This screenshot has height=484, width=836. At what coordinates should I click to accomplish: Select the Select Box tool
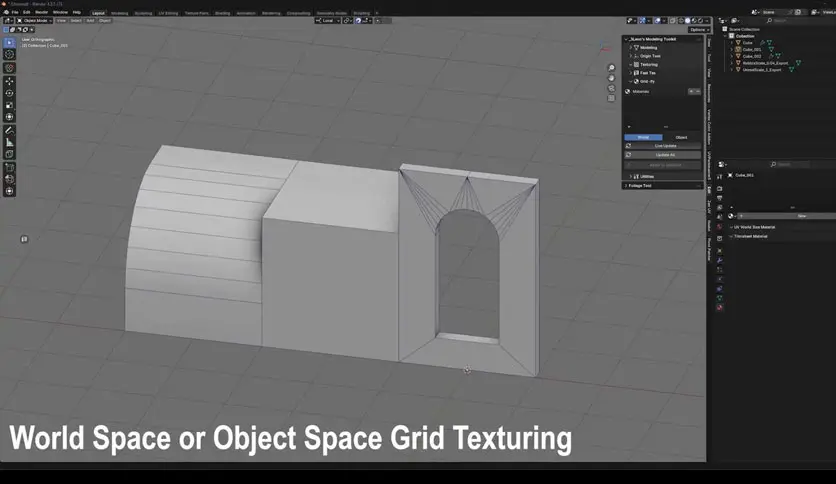pos(10,43)
